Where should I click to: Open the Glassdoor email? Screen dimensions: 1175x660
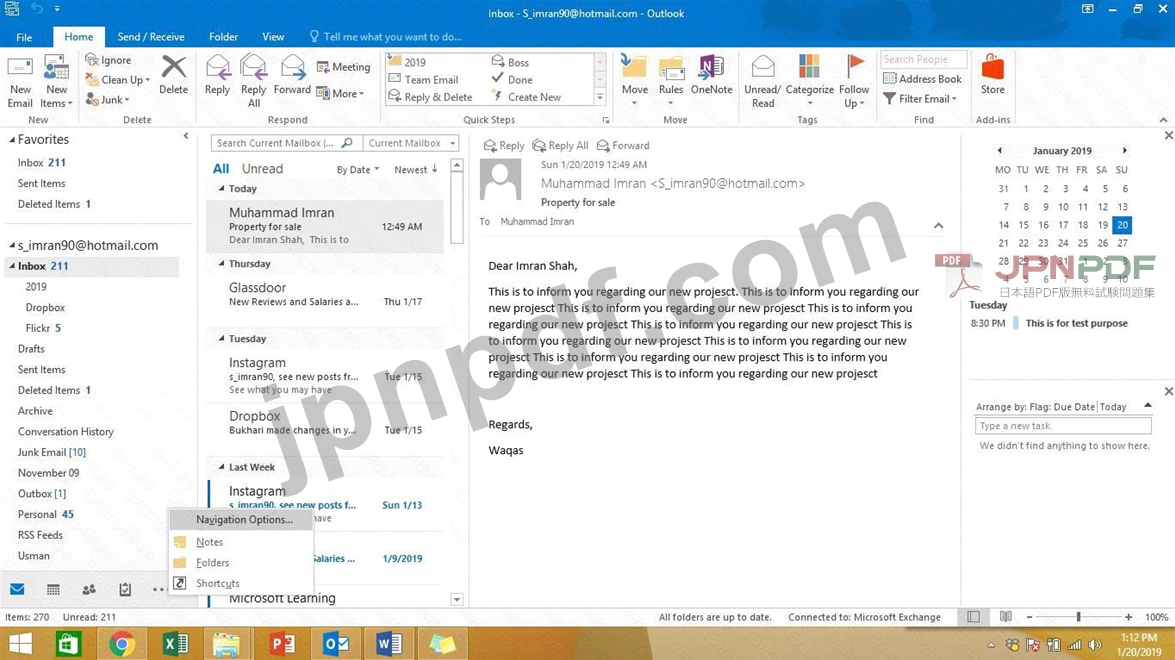tap(325, 294)
